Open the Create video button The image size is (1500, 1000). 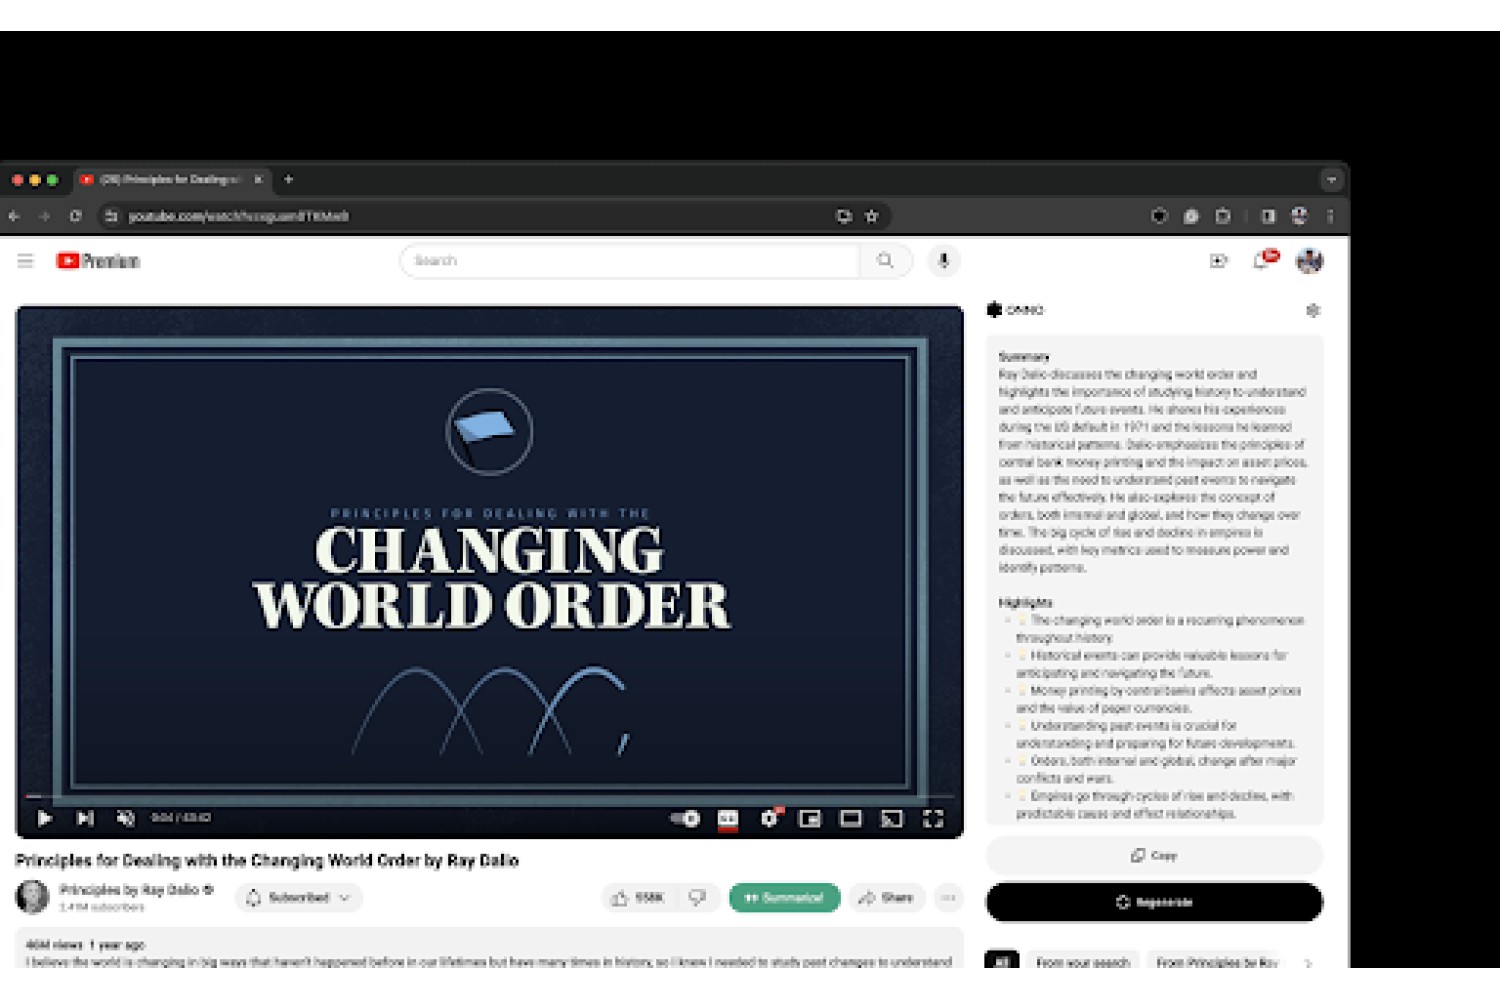(x=1218, y=261)
